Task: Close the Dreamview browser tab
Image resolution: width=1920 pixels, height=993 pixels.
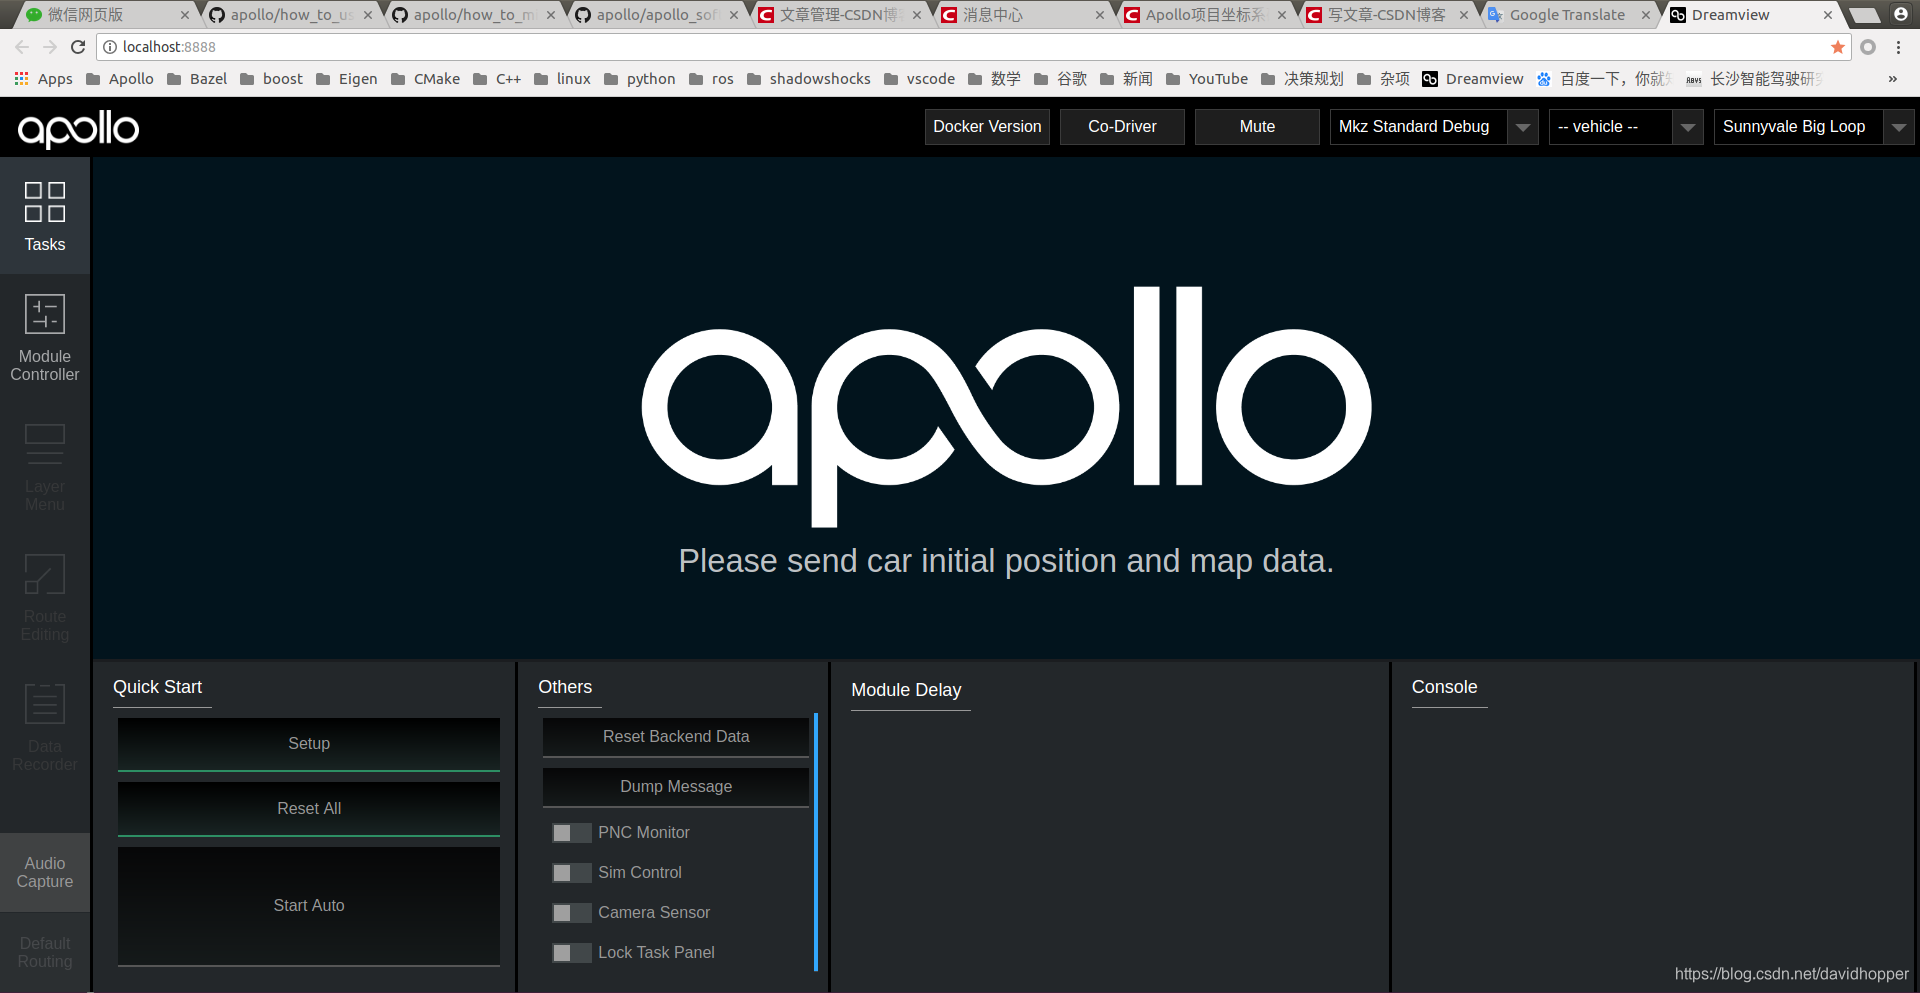Action: pos(1828,15)
